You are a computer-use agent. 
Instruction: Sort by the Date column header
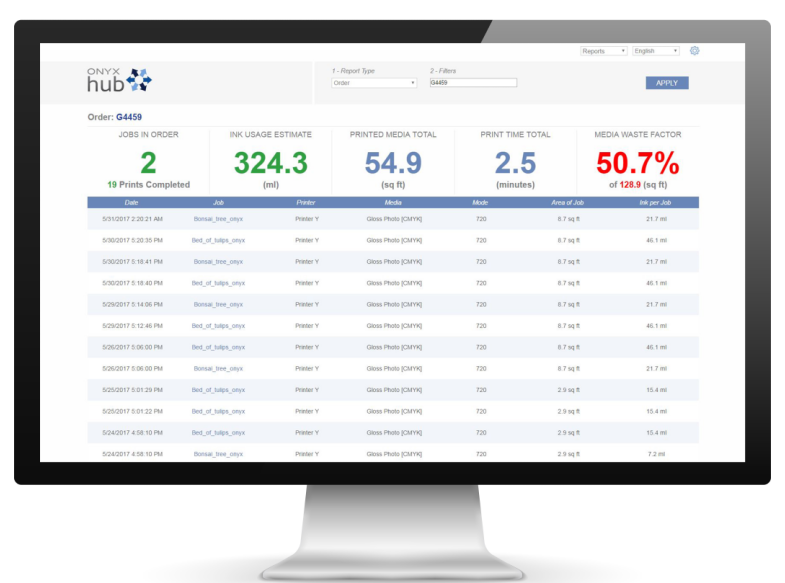coord(132,202)
